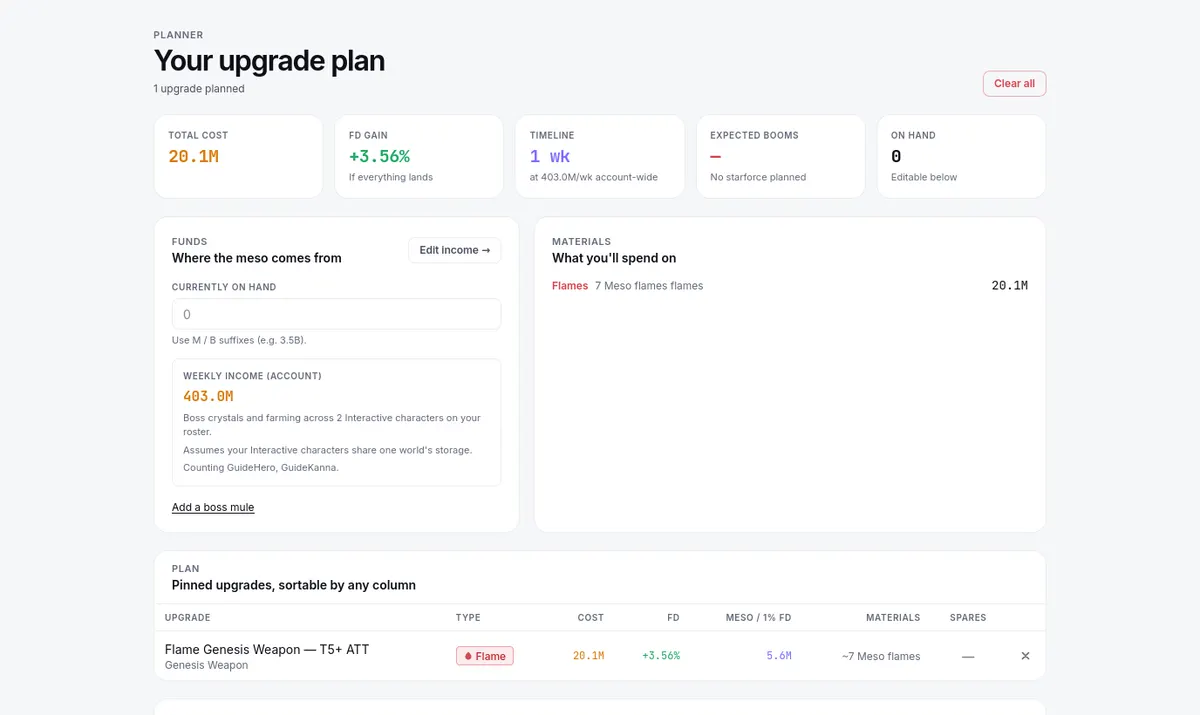Viewport: 1200px width, 715px height.
Task: Click the 1 upgrade planned subtitle
Action: click(199, 89)
